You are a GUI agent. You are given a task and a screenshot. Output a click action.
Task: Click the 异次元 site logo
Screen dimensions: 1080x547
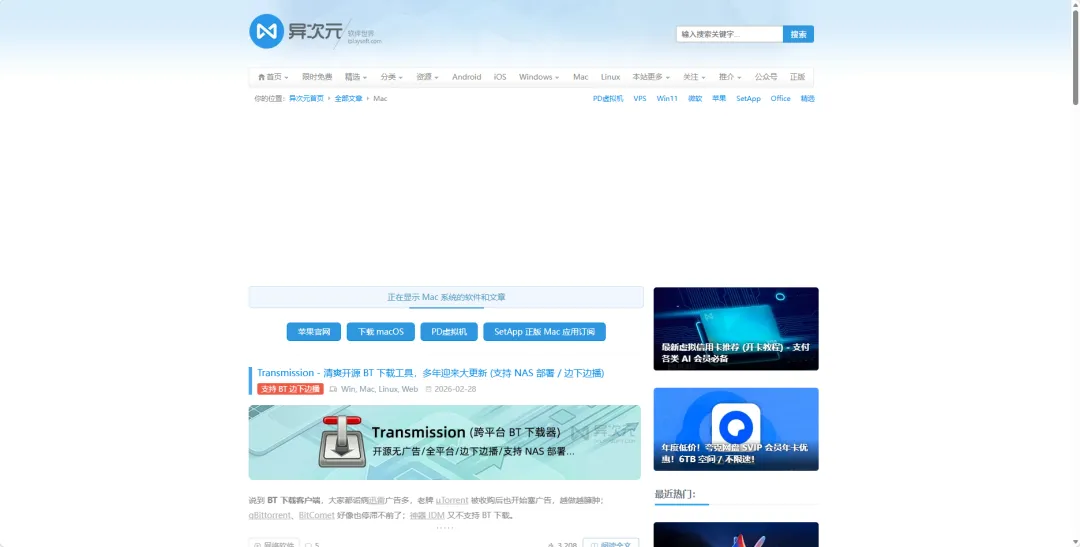pyautogui.click(x=315, y=32)
